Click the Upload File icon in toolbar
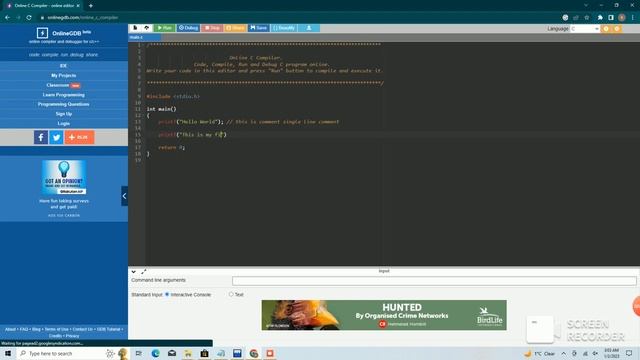This screenshot has width=640, height=360. pos(147,28)
